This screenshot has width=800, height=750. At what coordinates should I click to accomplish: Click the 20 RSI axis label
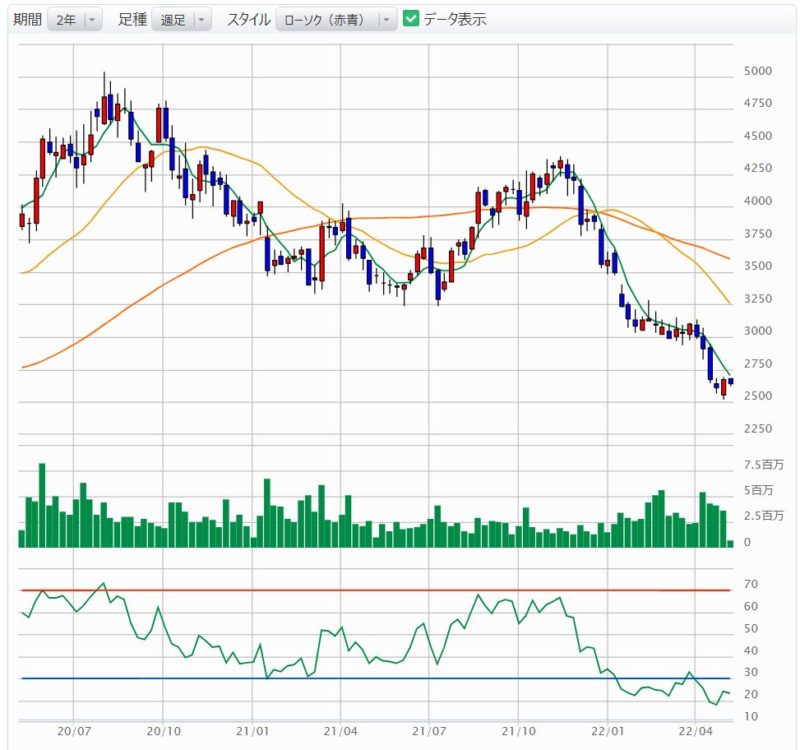pyautogui.click(x=751, y=694)
